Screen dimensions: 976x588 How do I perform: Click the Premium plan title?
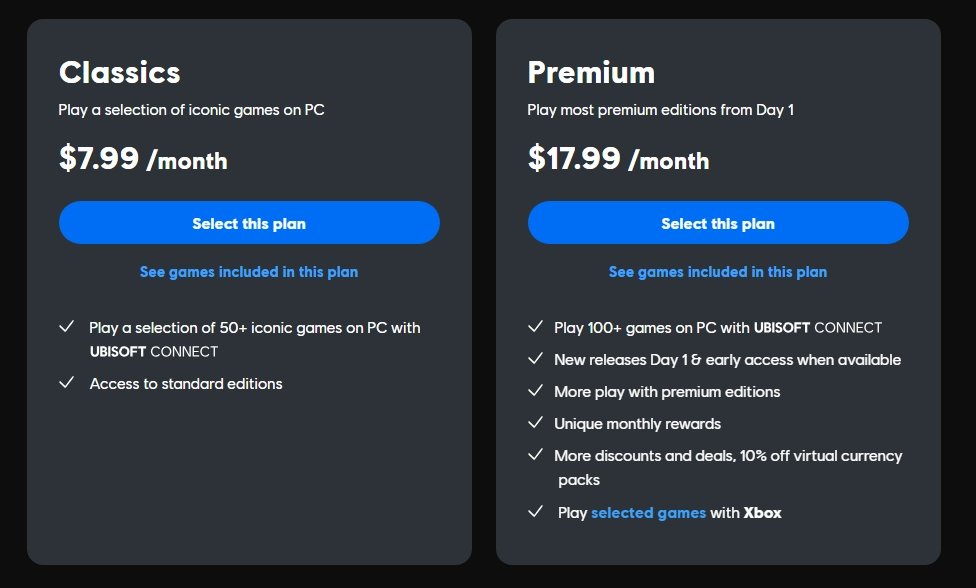click(591, 73)
